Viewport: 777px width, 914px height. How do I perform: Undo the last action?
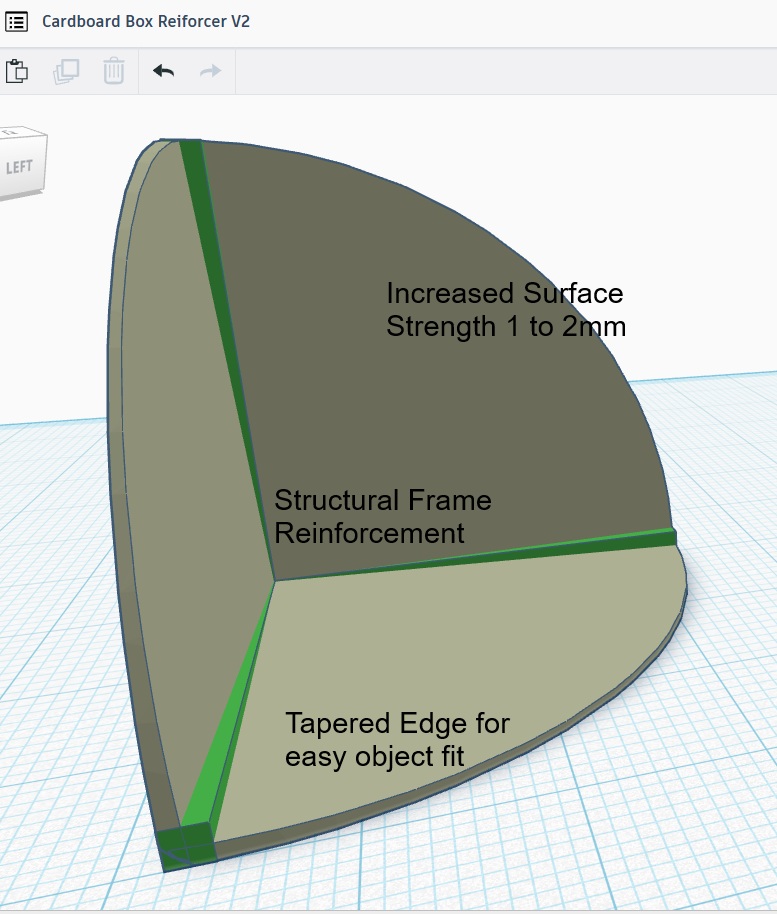[163, 71]
